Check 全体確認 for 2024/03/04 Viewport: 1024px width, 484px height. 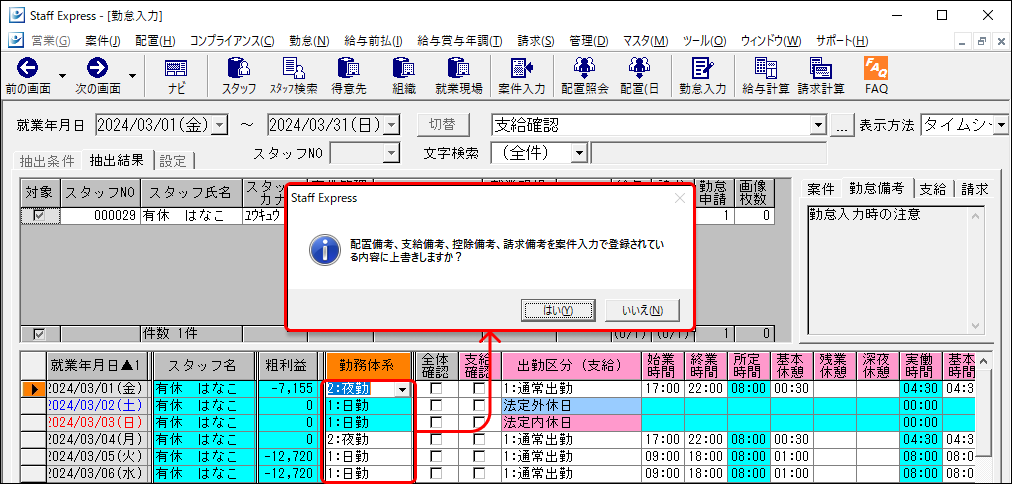436,439
